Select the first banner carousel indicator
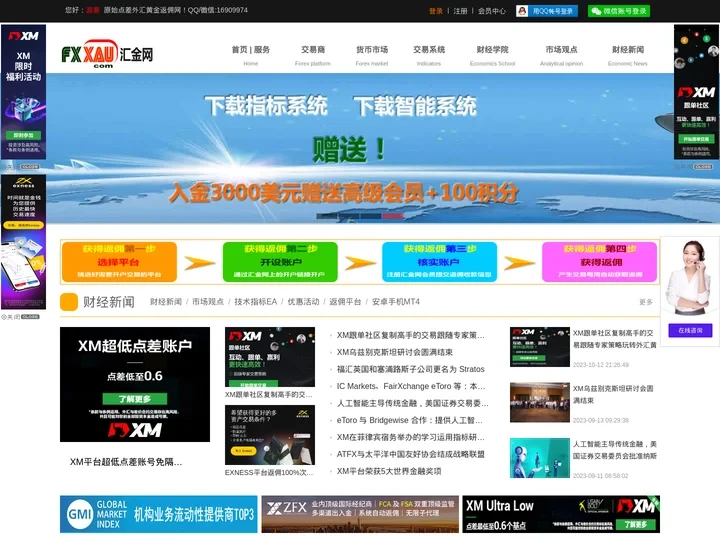720x540 pixels. (x=327, y=216)
